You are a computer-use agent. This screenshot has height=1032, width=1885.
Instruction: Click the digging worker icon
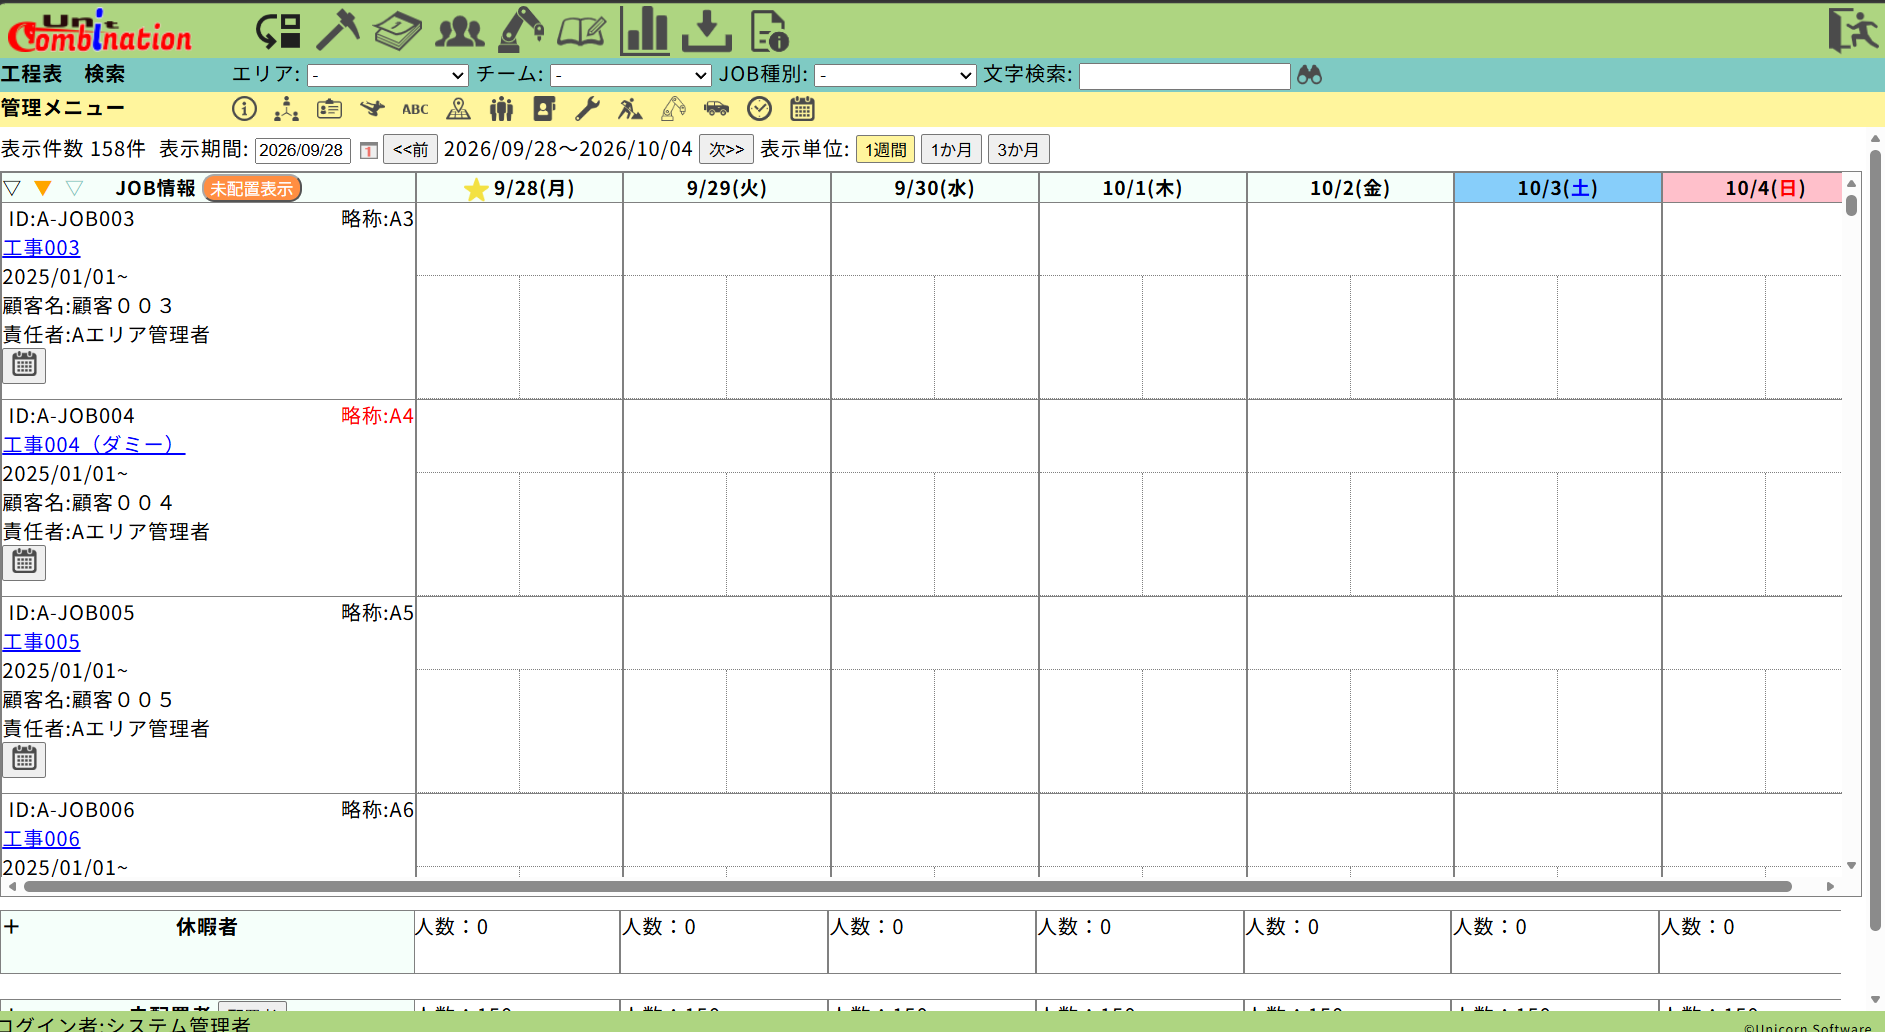630,109
